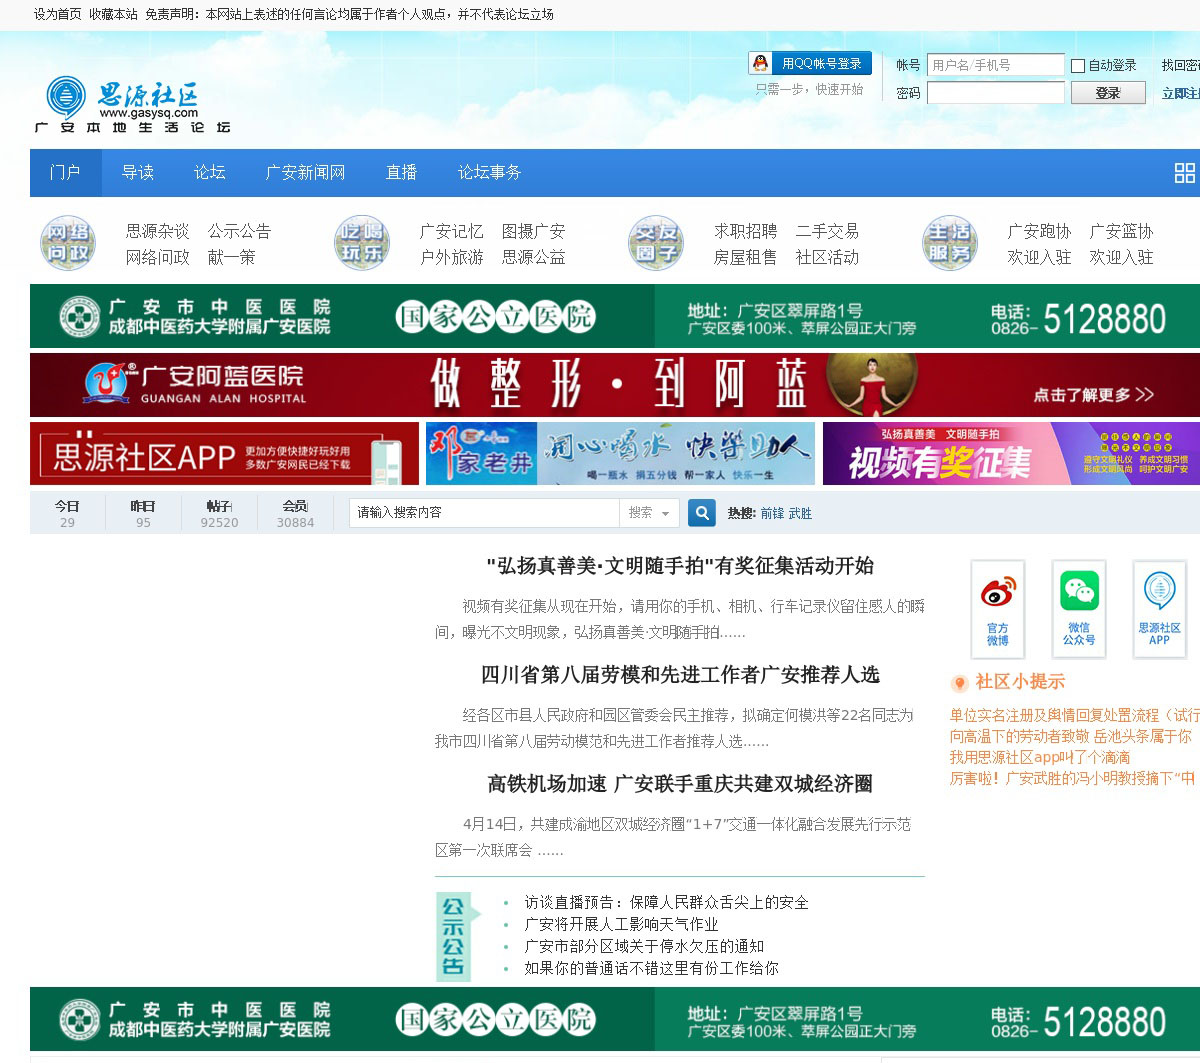Click the 网络问政 round category icon
This screenshot has width=1200, height=1063.
coord(68,243)
